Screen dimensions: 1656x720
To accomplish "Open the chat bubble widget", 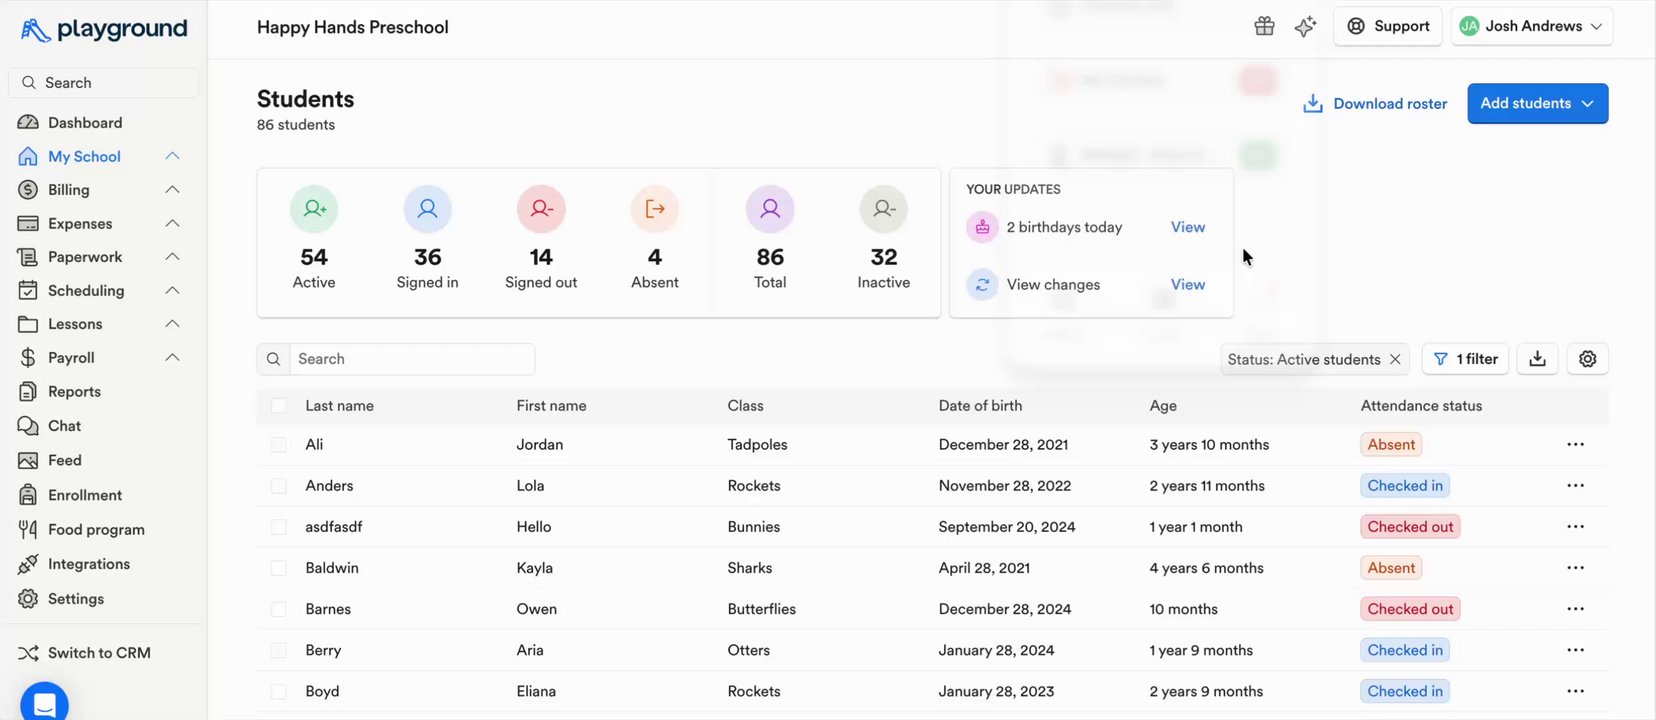I will pos(44,702).
